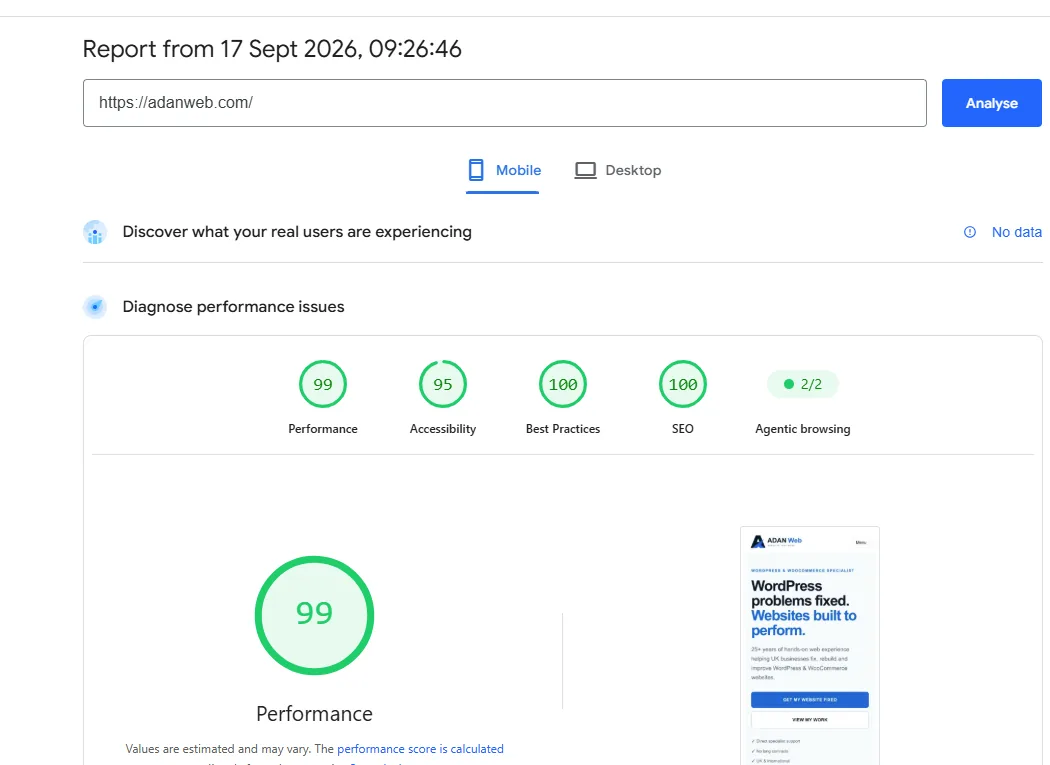Viewport: 1050px width, 765px height.
Task: Click the Diagnose performance issues heading
Action: (x=233, y=307)
